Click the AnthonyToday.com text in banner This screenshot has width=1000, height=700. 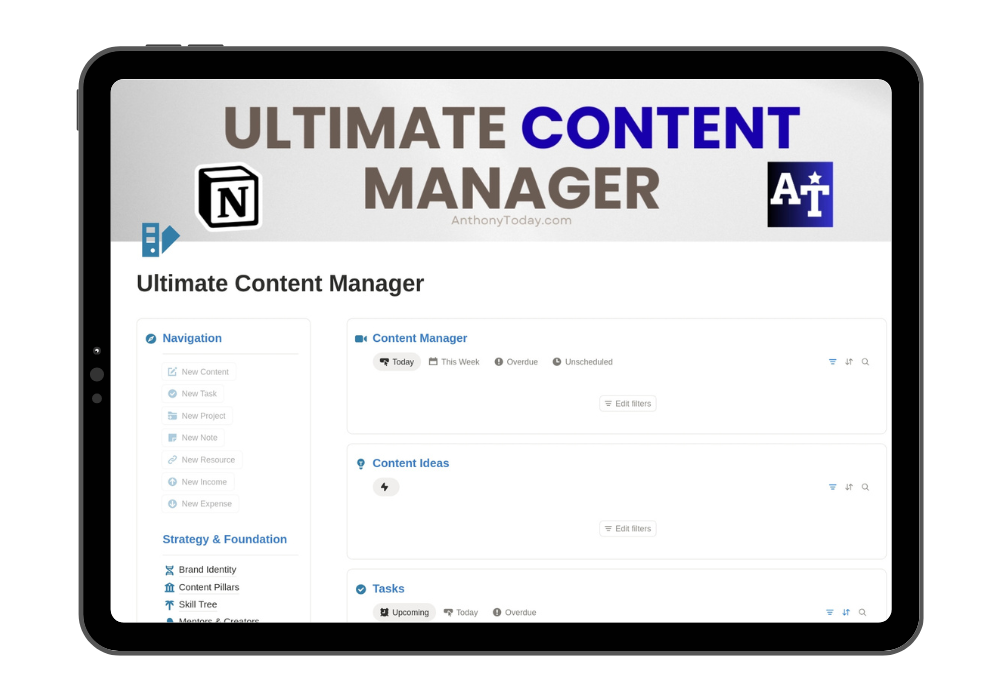pos(511,221)
